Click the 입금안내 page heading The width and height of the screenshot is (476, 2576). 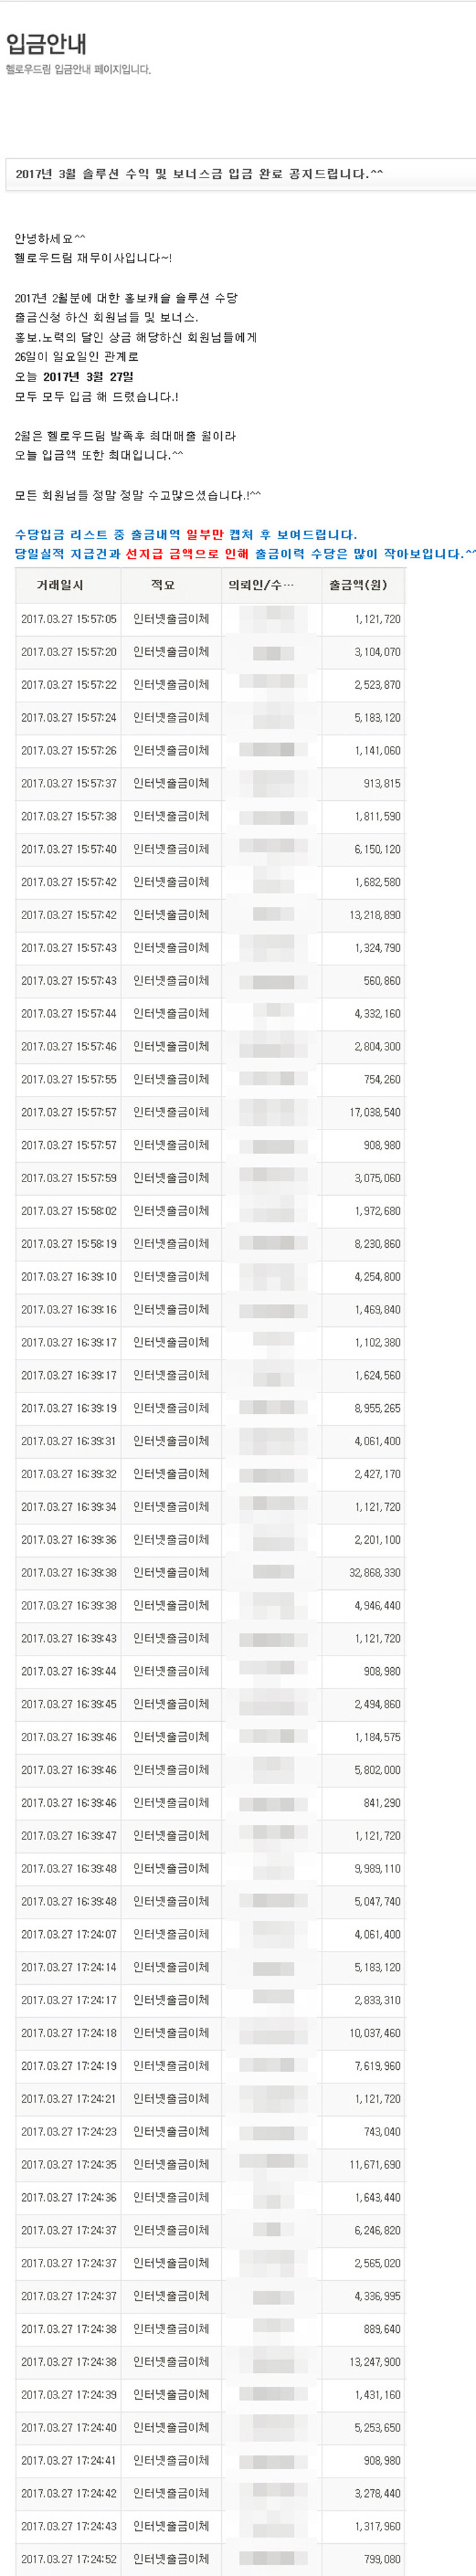46,43
